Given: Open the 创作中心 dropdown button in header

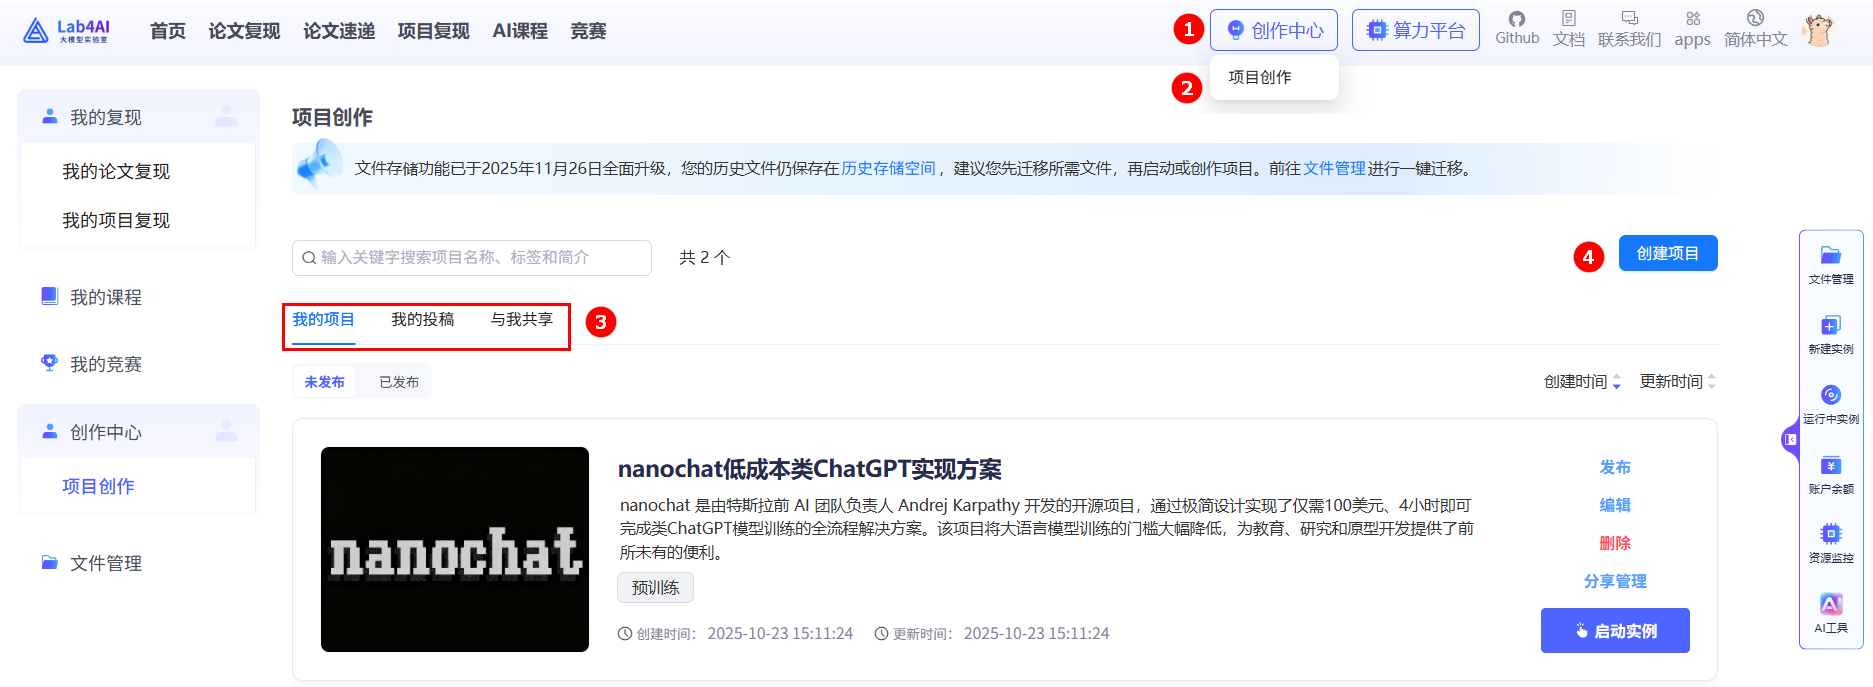Looking at the screenshot, I should (x=1274, y=30).
